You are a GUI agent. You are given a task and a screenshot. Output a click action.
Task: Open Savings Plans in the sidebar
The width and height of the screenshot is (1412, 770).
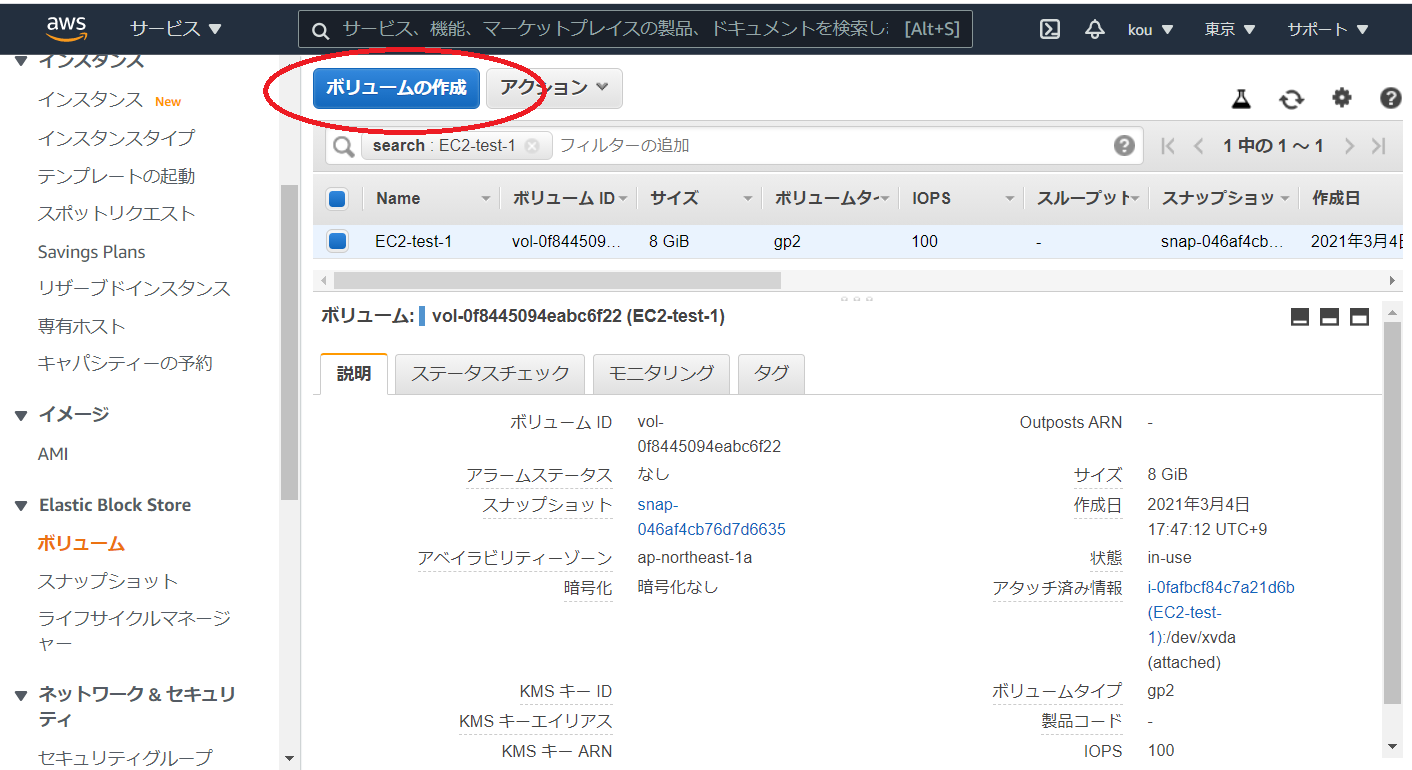coord(91,252)
